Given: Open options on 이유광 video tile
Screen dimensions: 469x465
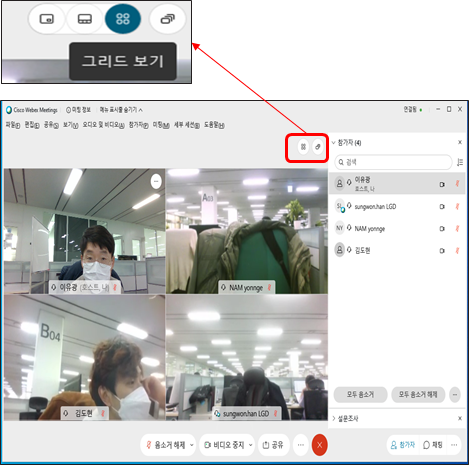Looking at the screenshot, I should tap(156, 181).
